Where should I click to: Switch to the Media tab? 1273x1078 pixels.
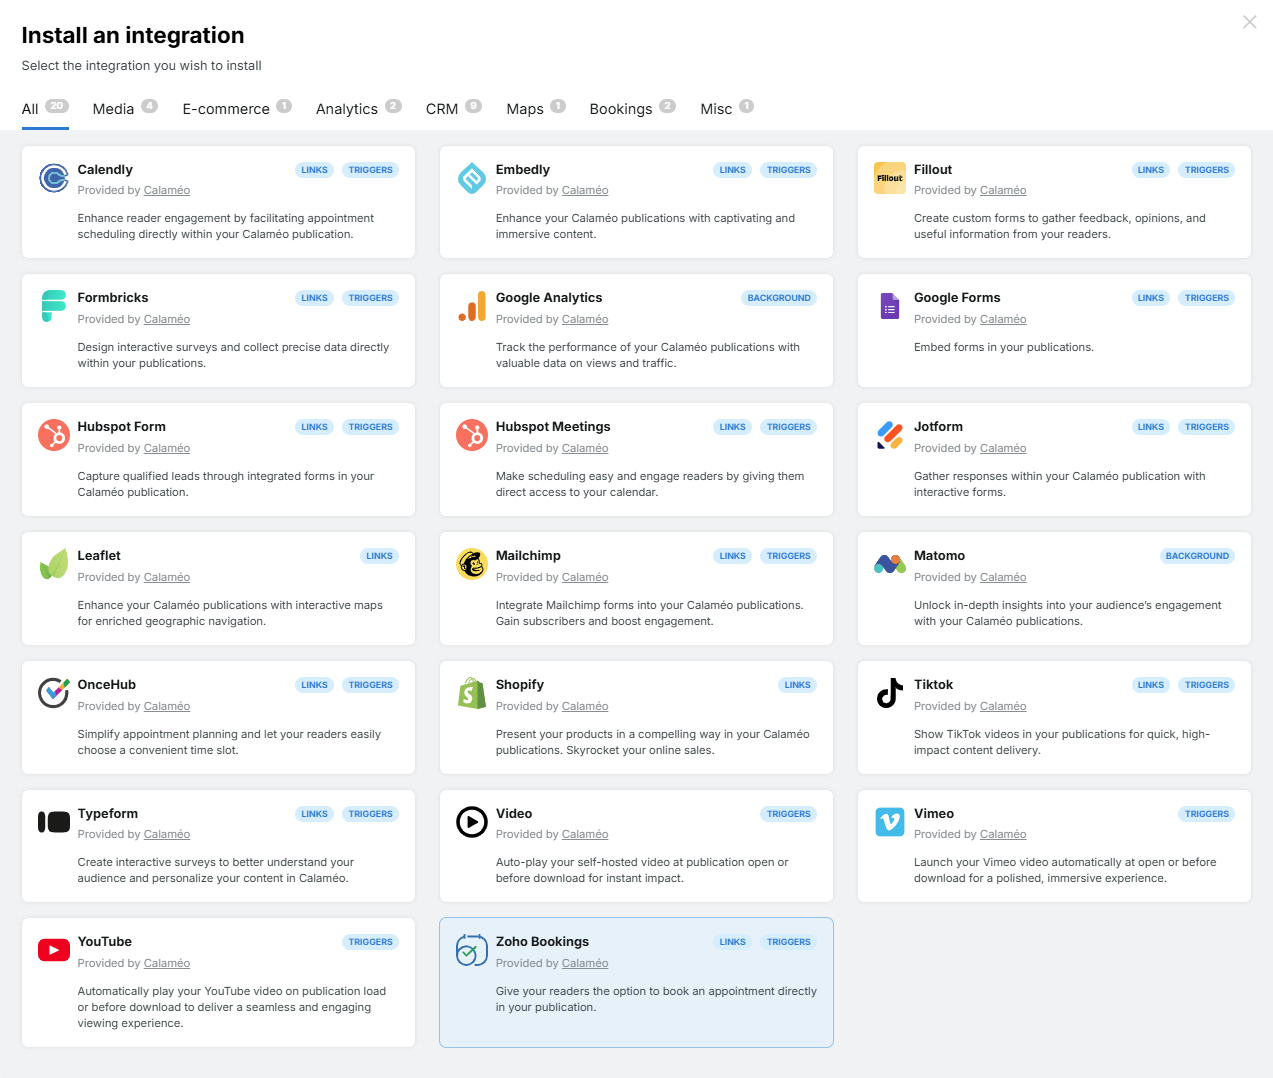click(125, 108)
